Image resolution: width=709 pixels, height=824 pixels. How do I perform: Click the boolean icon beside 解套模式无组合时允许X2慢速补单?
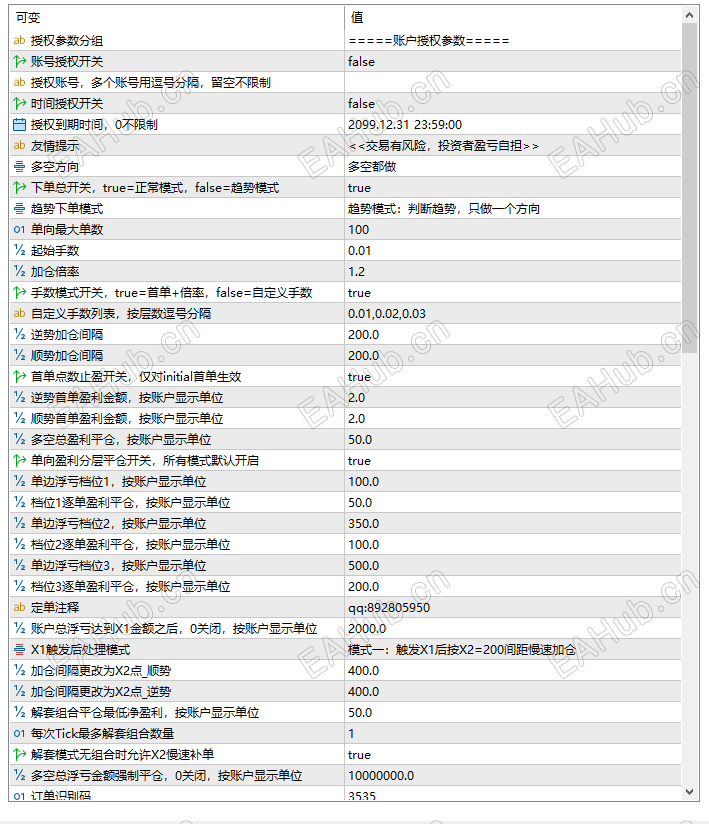19,755
